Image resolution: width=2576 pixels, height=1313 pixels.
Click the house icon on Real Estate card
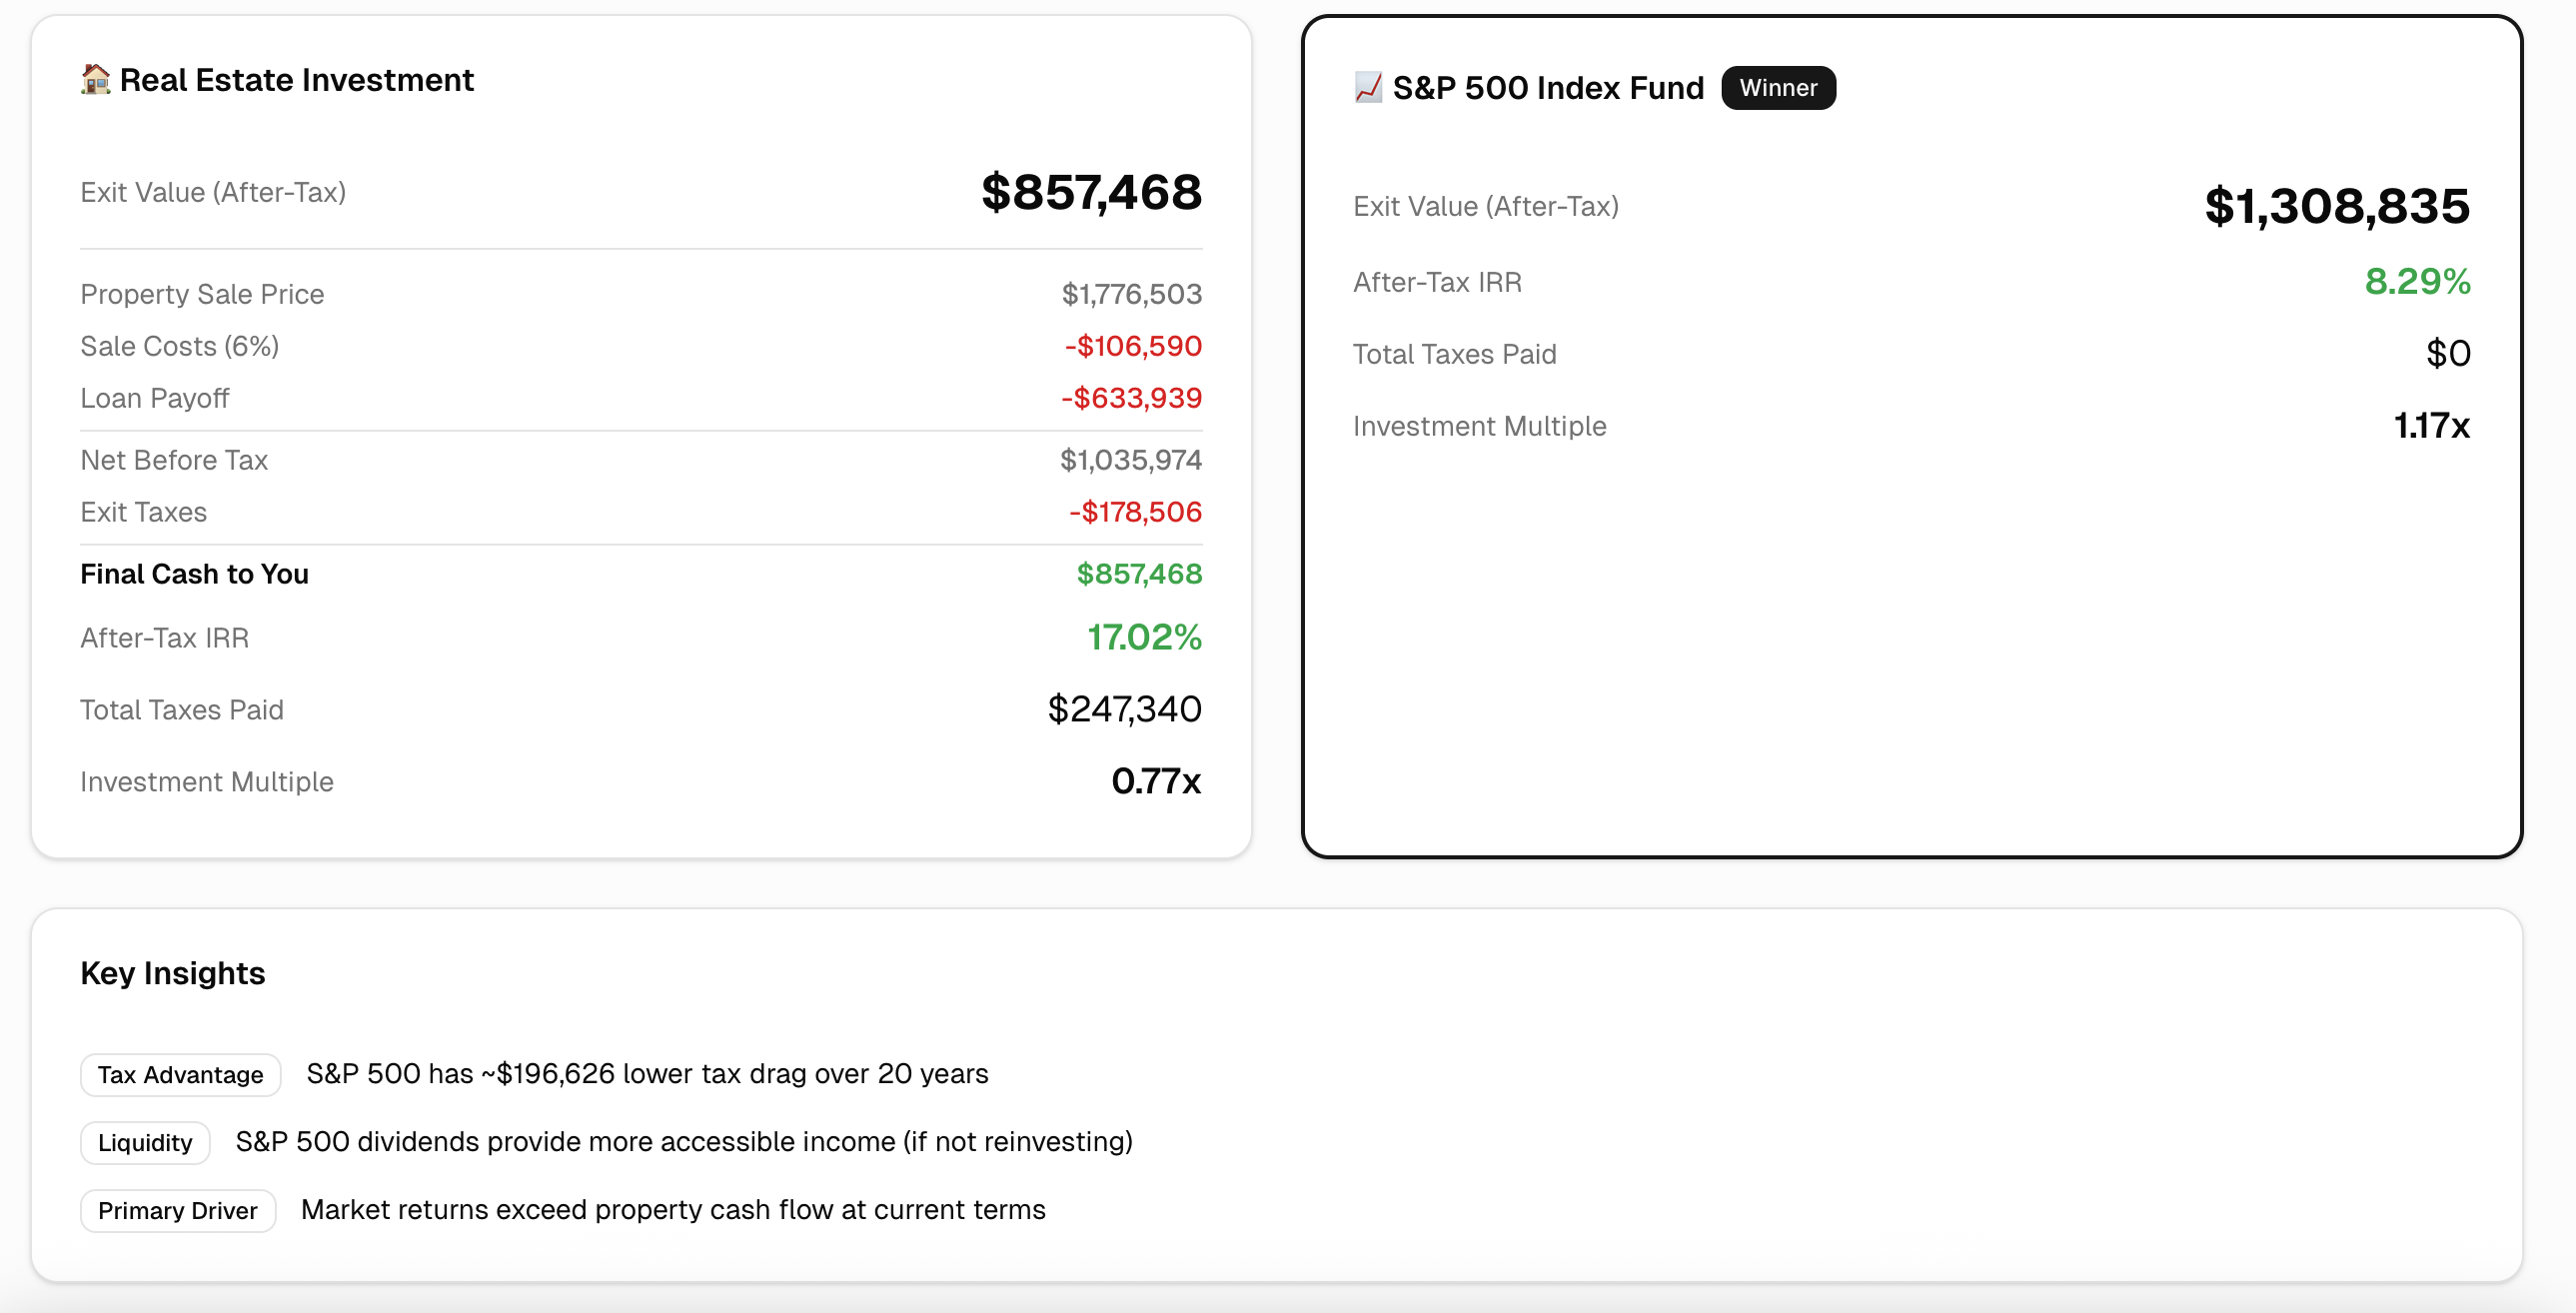click(x=95, y=80)
